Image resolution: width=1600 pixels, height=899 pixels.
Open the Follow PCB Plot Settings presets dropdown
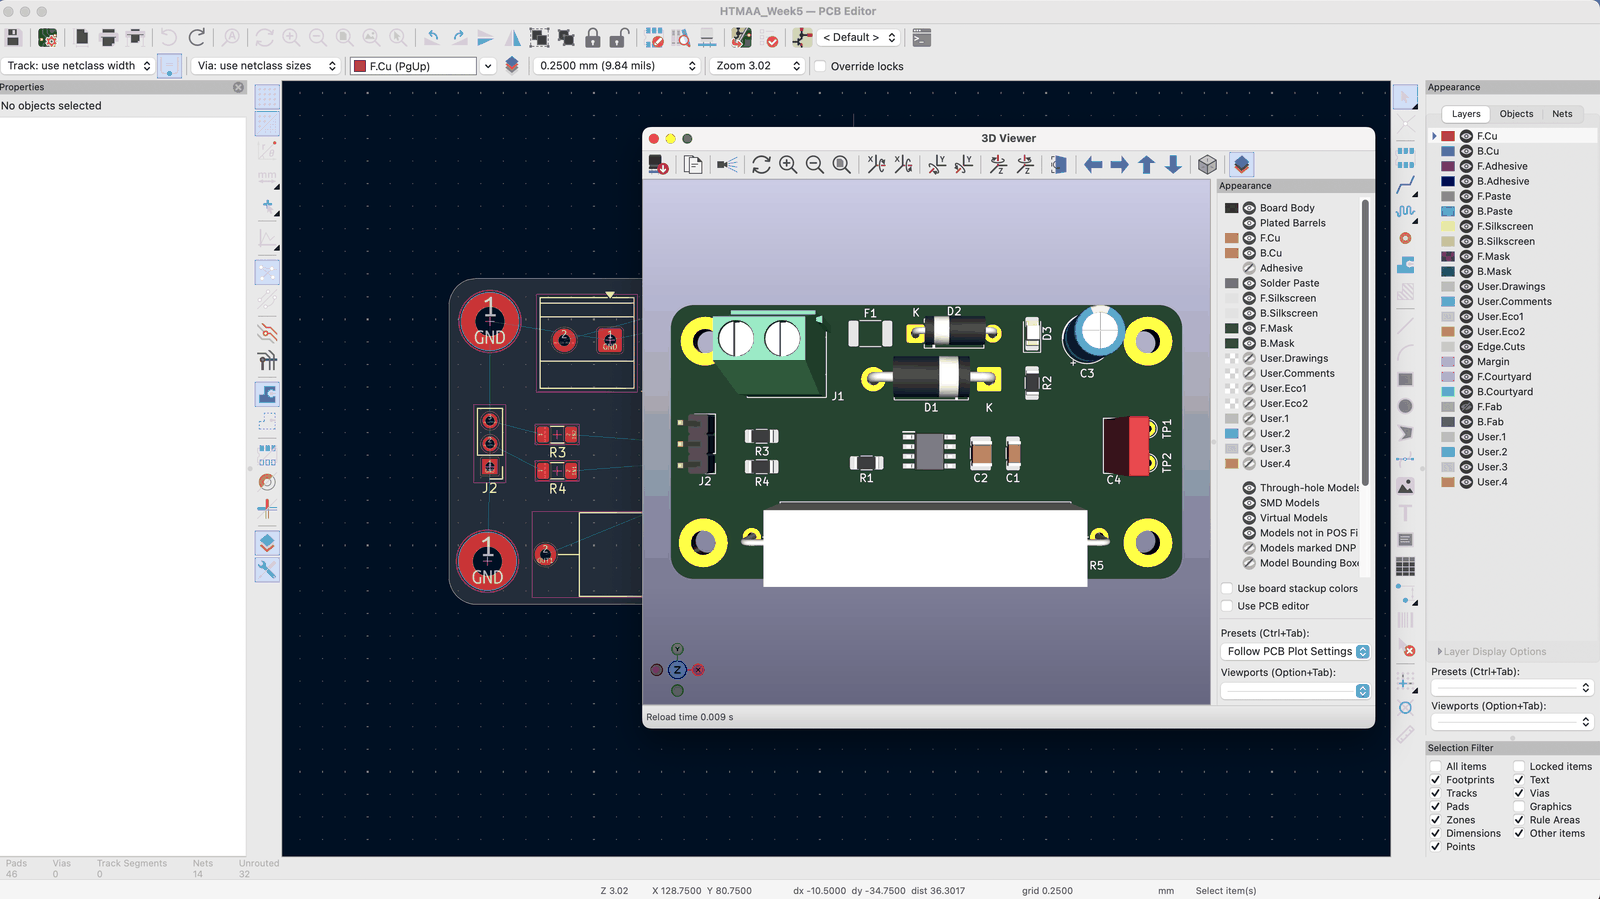pyautogui.click(x=1295, y=651)
